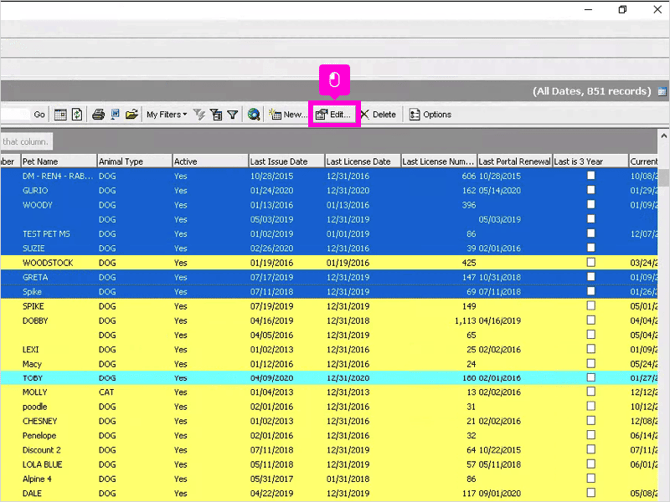Open the My Filters dropdown
This screenshot has width=670, height=502.
[167, 114]
